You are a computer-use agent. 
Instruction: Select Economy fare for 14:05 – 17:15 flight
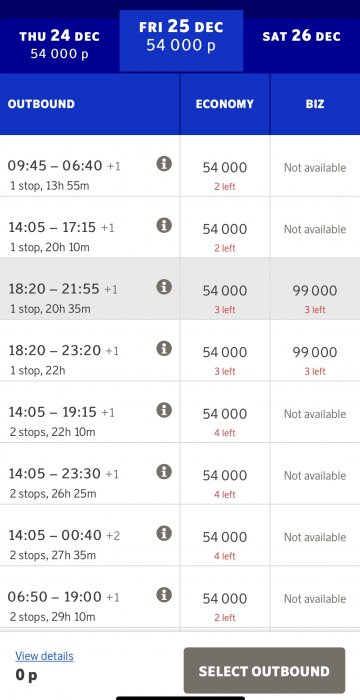pyautogui.click(x=225, y=227)
